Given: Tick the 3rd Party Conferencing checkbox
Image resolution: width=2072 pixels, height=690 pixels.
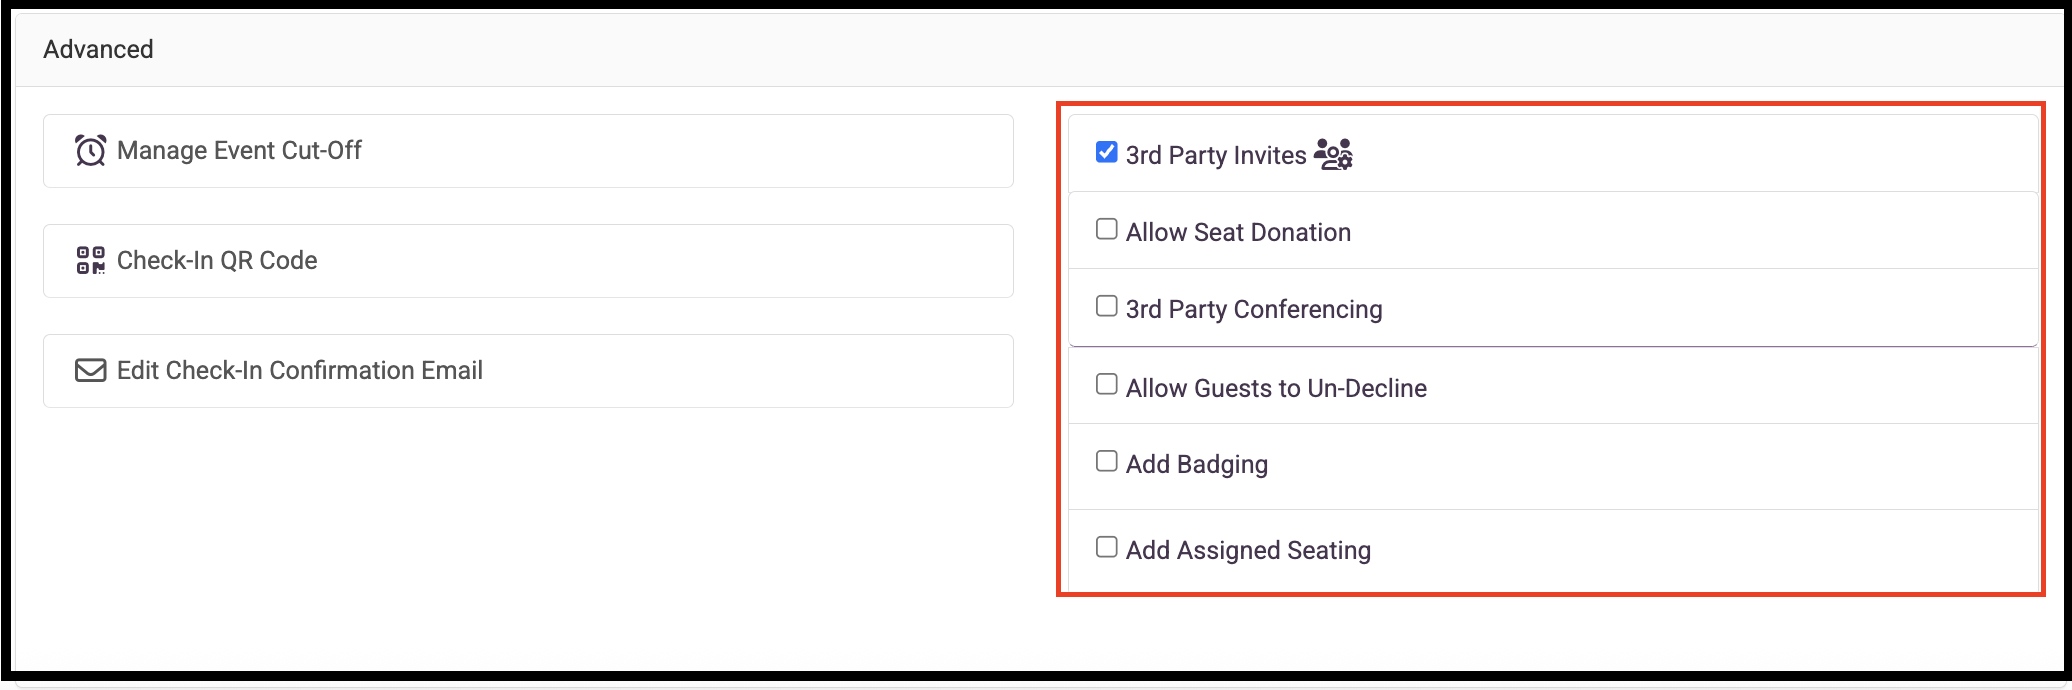Looking at the screenshot, I should click(1107, 306).
